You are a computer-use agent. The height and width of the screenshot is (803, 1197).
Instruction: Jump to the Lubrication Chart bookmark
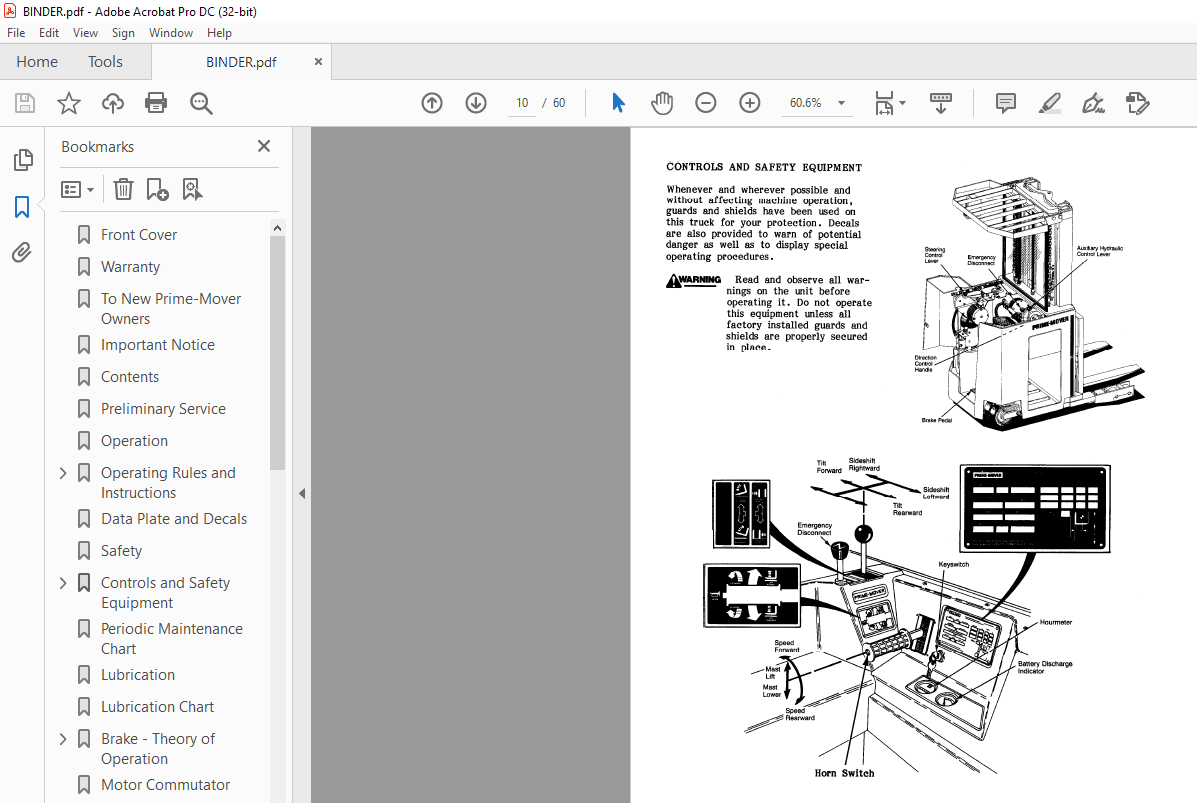click(158, 706)
